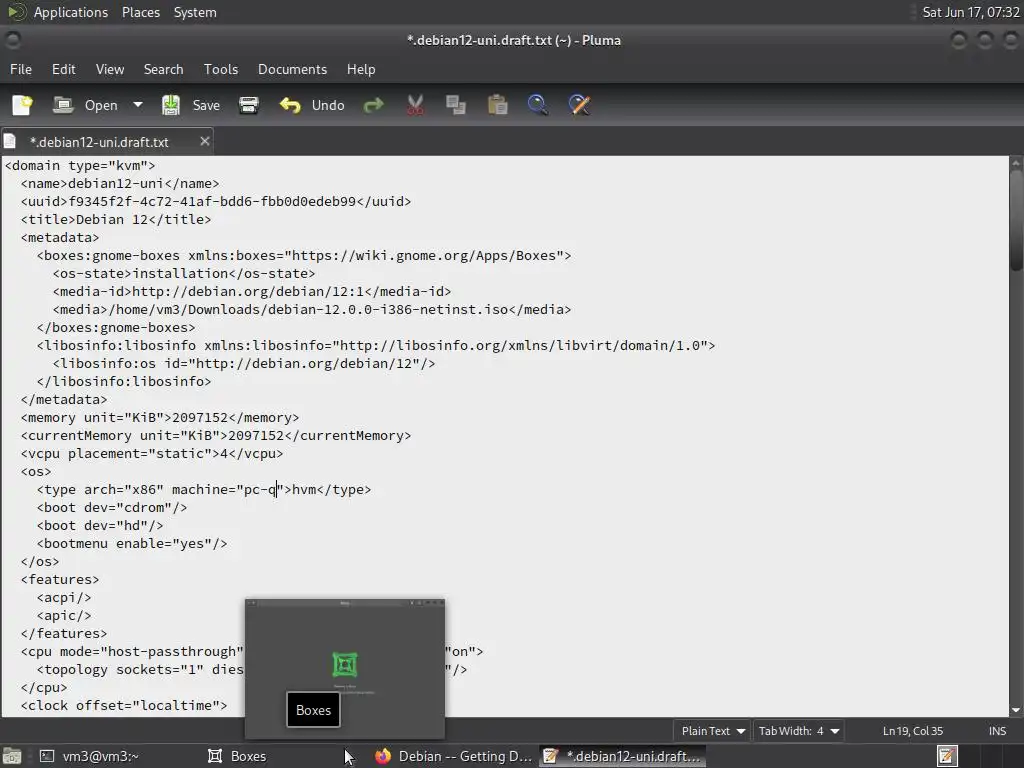This screenshot has width=1024, height=768.
Task: Click the vcpu placement static line
Action: pos(152,453)
